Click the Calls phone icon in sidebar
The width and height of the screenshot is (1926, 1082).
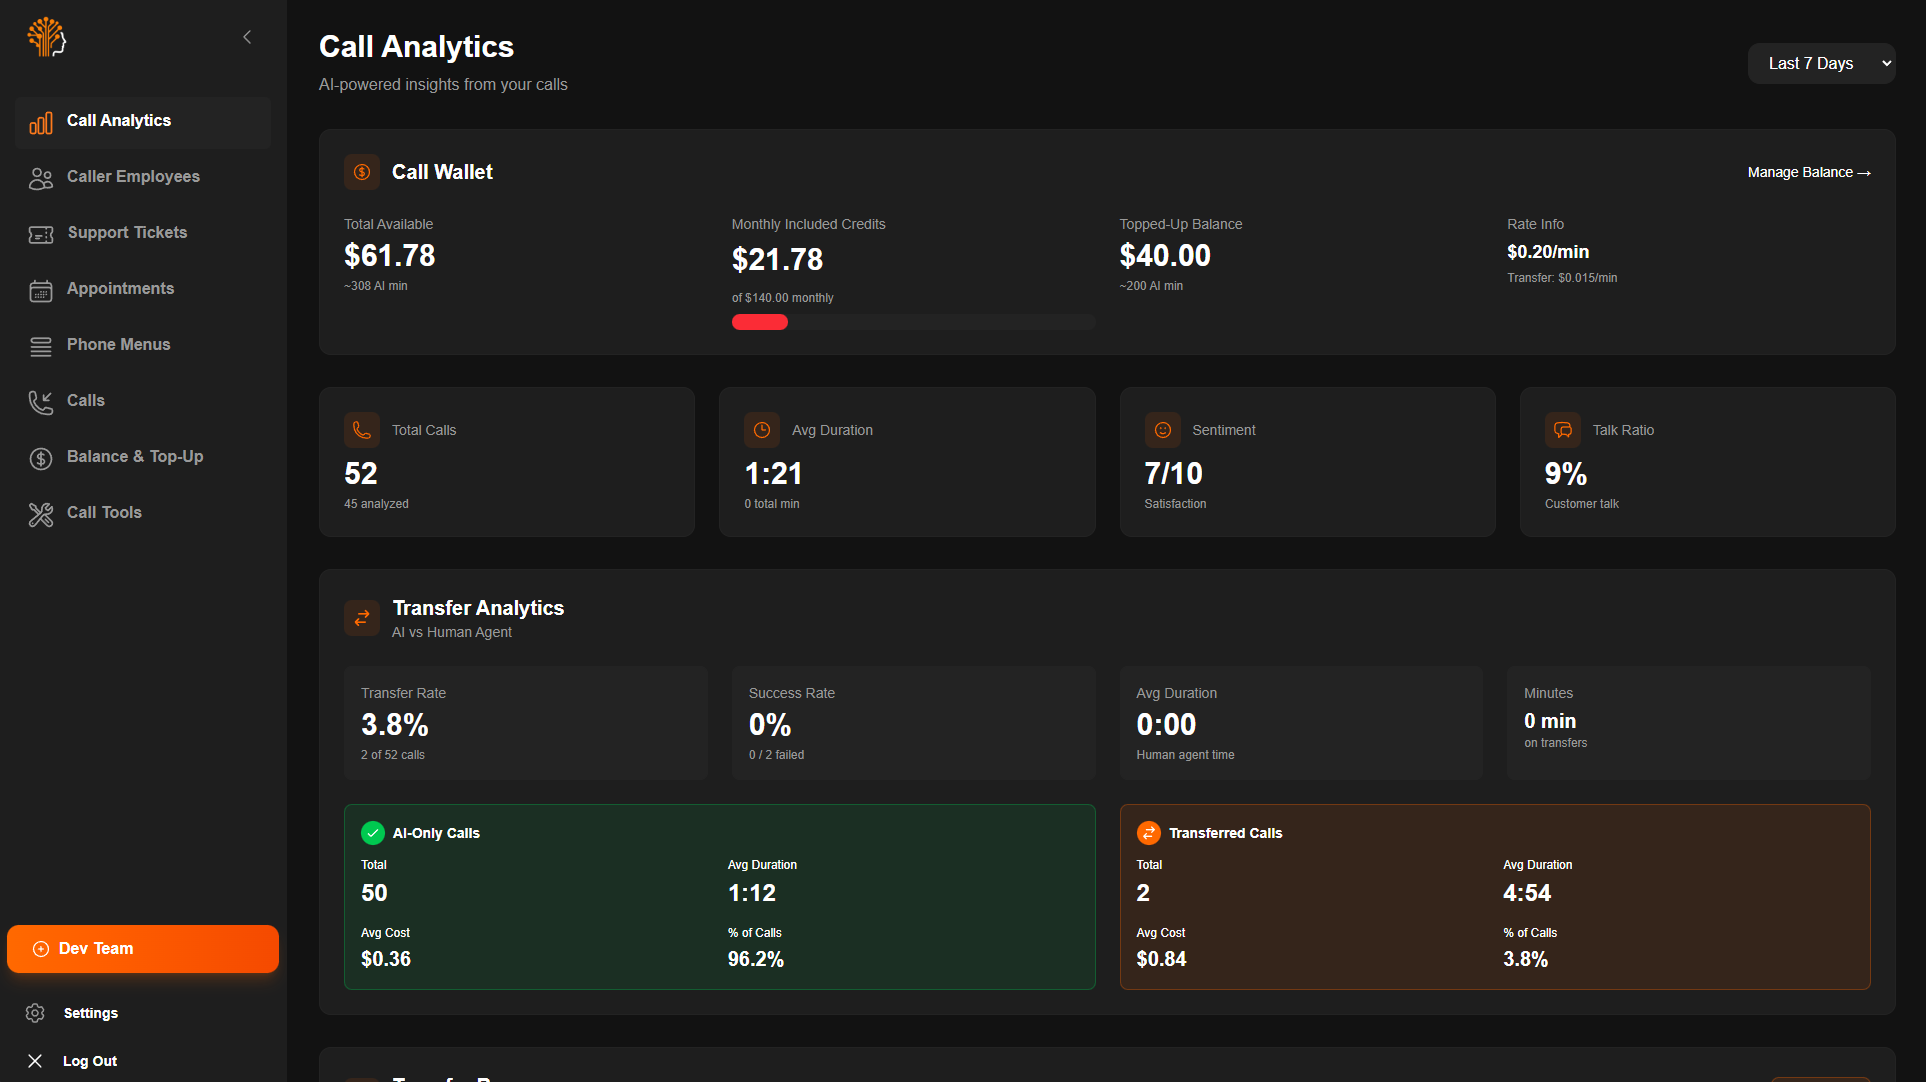pyautogui.click(x=41, y=402)
